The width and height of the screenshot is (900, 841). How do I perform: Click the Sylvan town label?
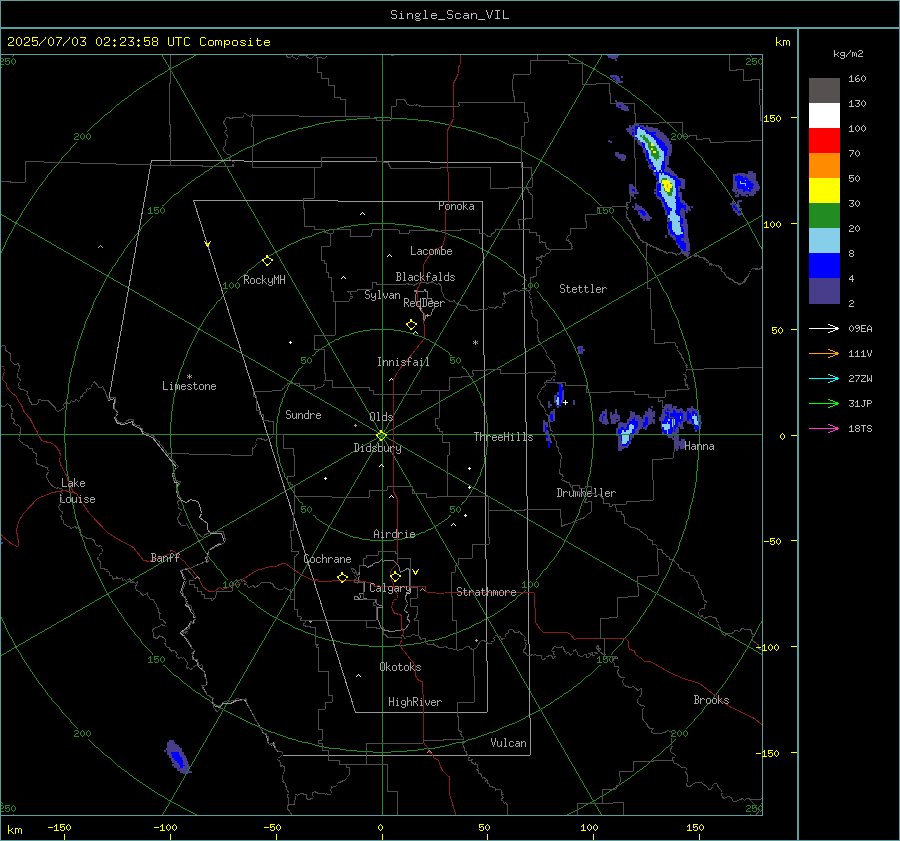click(382, 295)
